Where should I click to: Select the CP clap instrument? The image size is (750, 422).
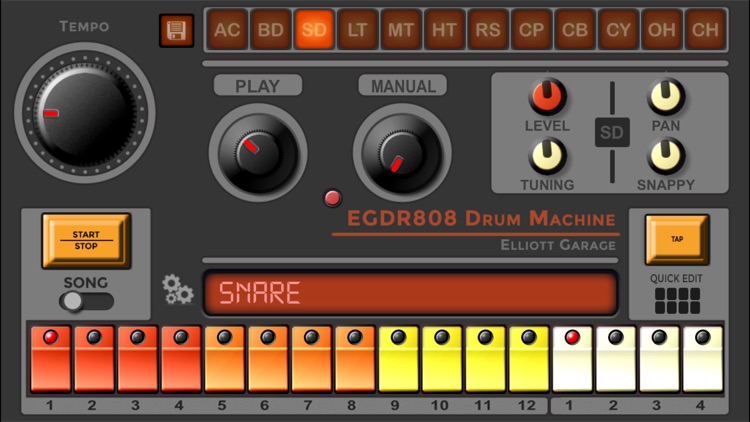(x=531, y=30)
